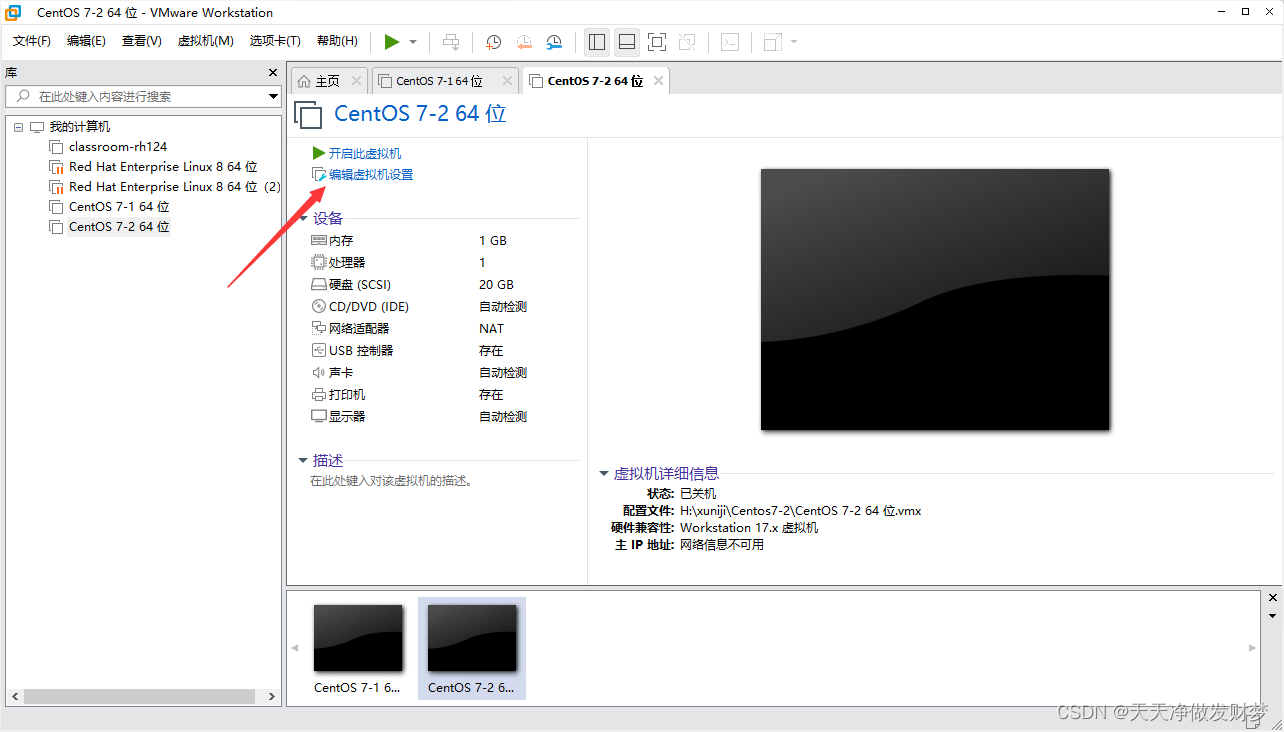This screenshot has width=1284, height=732.
Task: Collapse the 虚拟机详细信息 section
Action: tap(604, 473)
